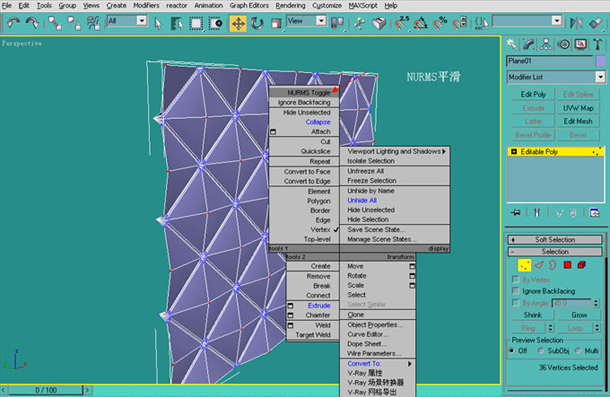Toggle the 2.5 Snaps magnet

click(x=402, y=23)
